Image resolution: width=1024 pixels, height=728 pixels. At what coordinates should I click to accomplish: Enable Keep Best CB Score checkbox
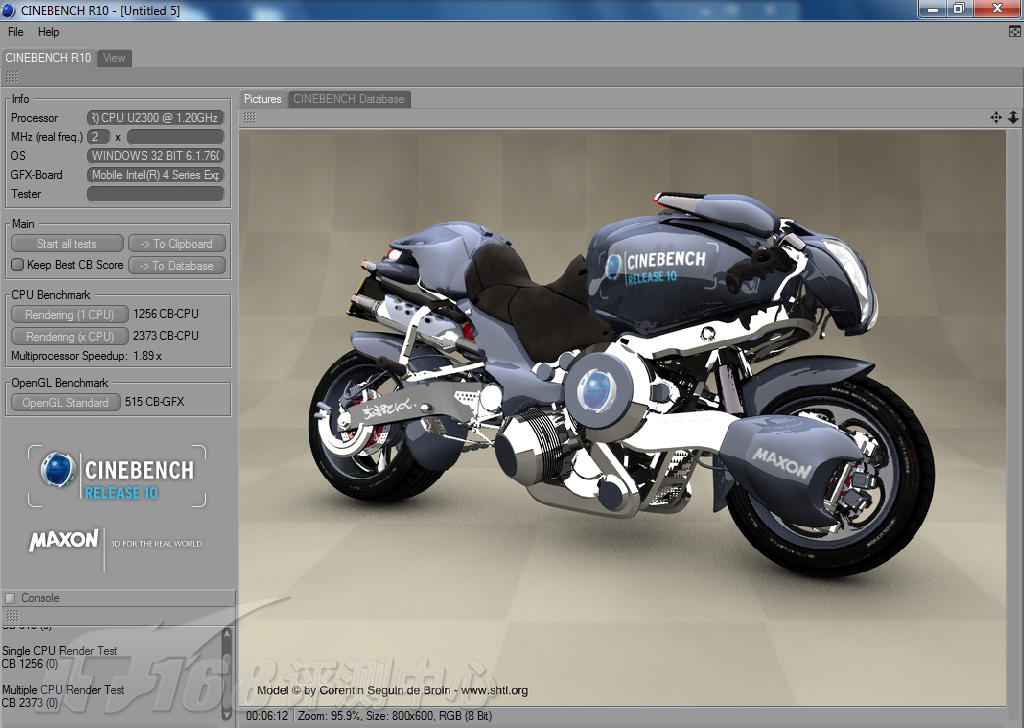(18, 265)
